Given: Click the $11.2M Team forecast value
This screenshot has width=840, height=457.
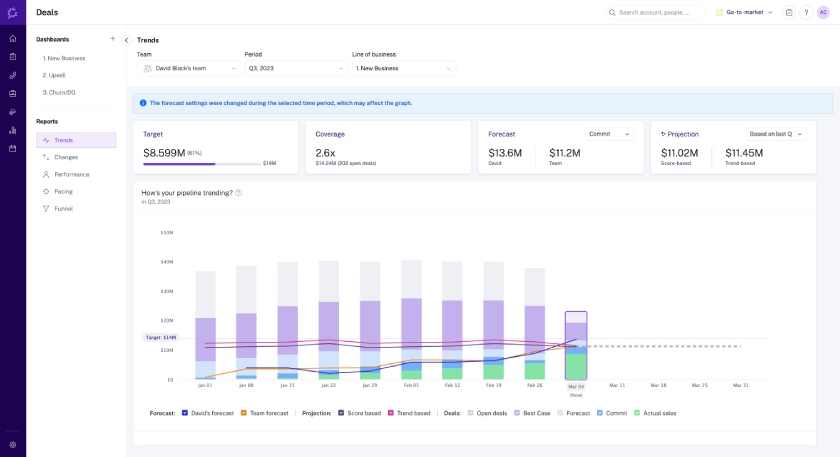Looking at the screenshot, I should 565,153.
